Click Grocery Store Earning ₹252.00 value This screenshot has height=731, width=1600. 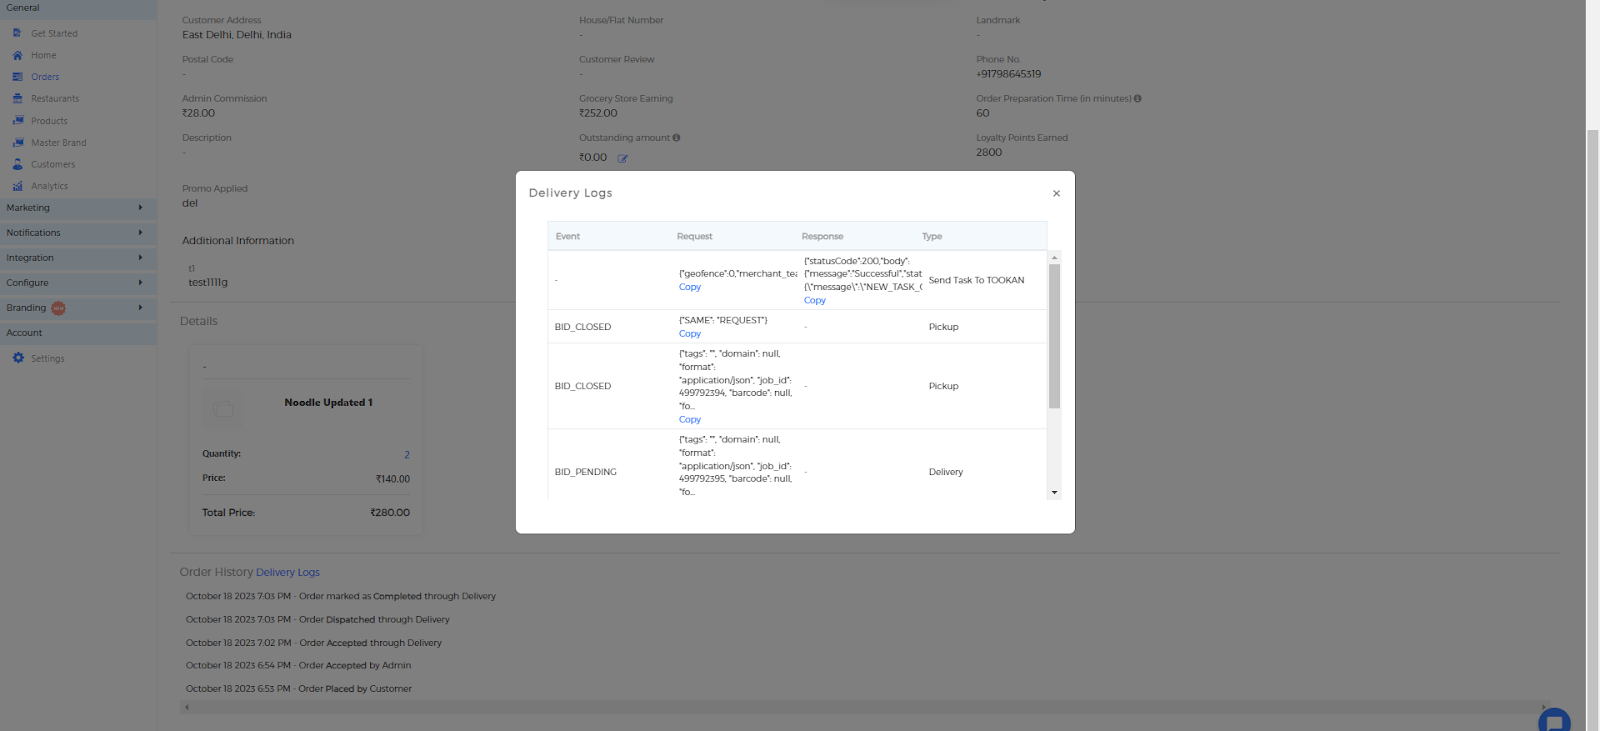coord(598,114)
